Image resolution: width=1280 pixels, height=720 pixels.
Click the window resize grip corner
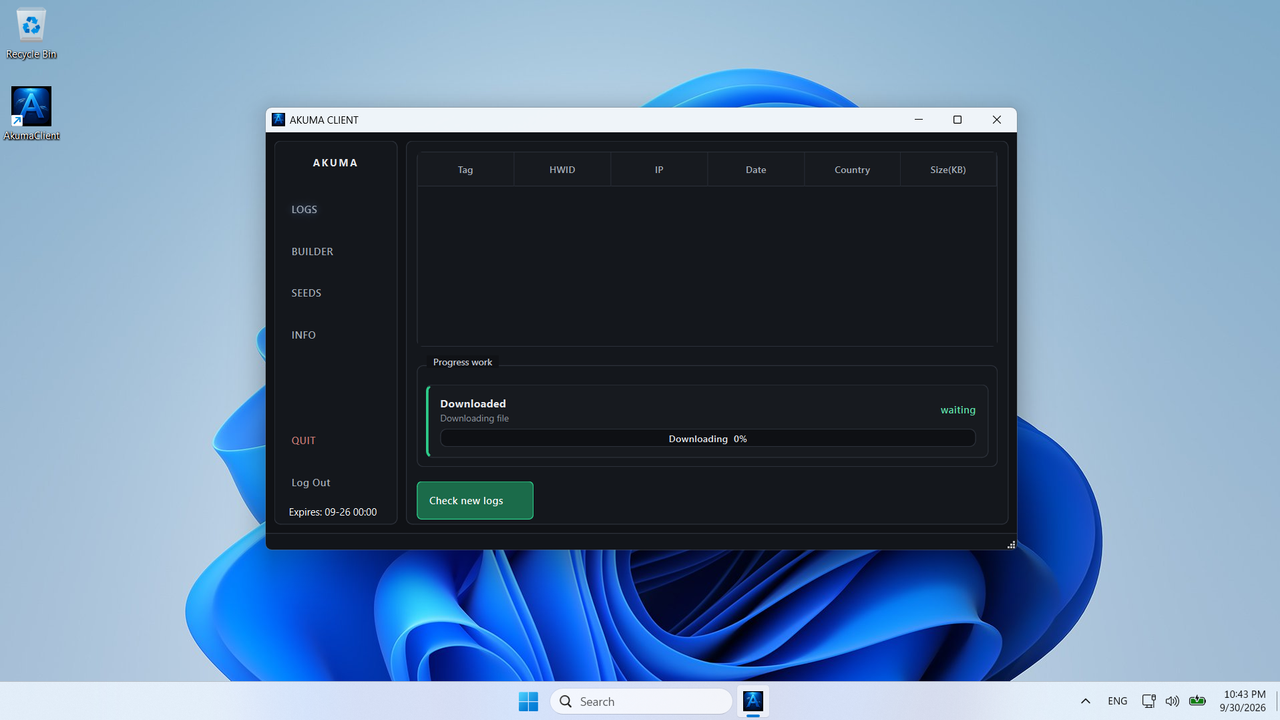(x=1011, y=544)
